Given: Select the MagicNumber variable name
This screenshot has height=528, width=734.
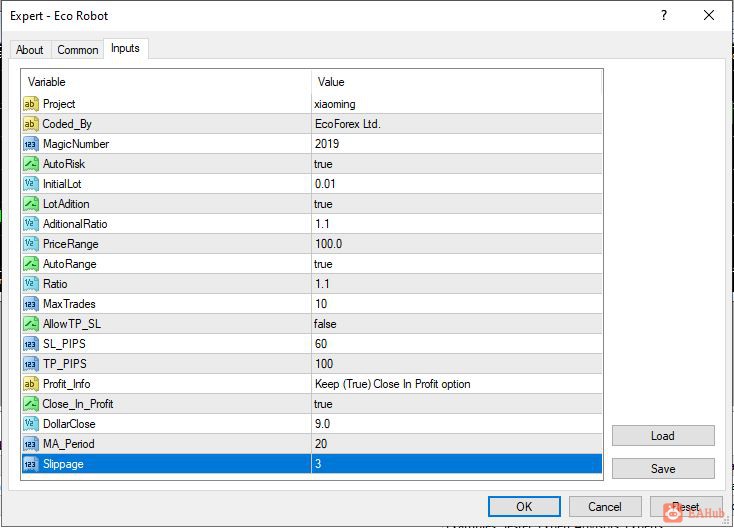Looking at the screenshot, I should 76,144.
